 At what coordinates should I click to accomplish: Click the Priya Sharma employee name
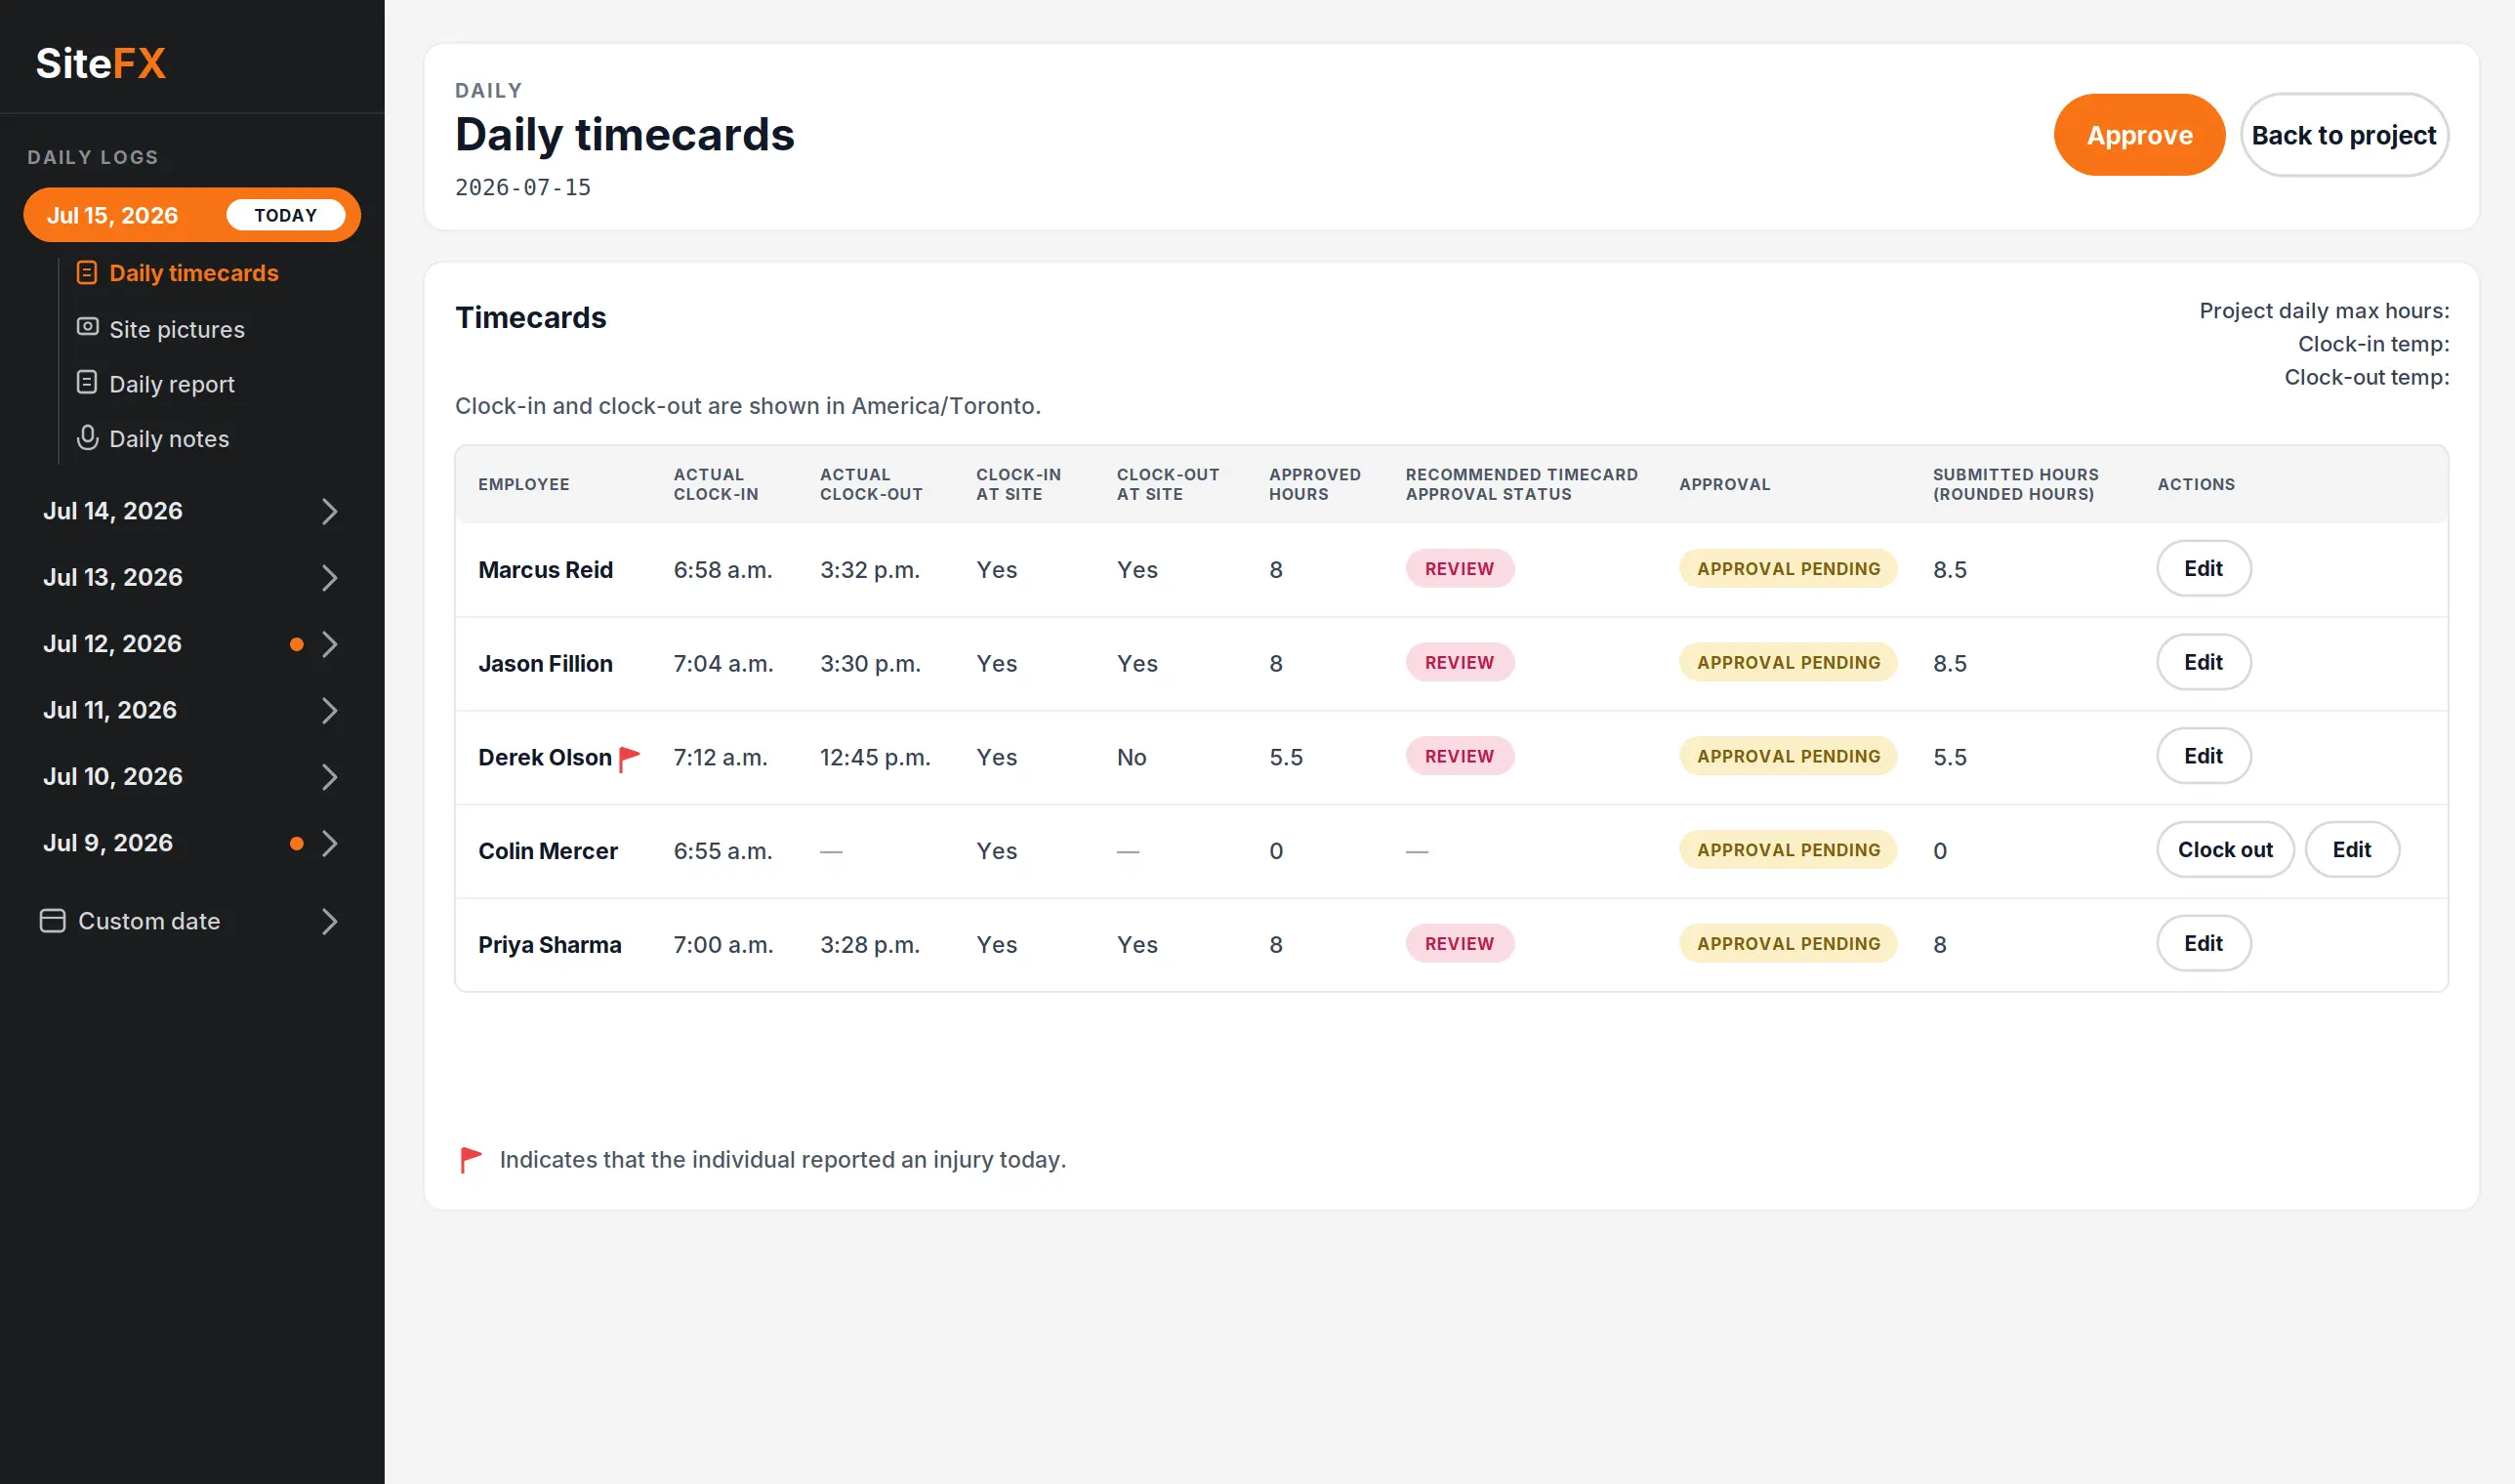(550, 945)
